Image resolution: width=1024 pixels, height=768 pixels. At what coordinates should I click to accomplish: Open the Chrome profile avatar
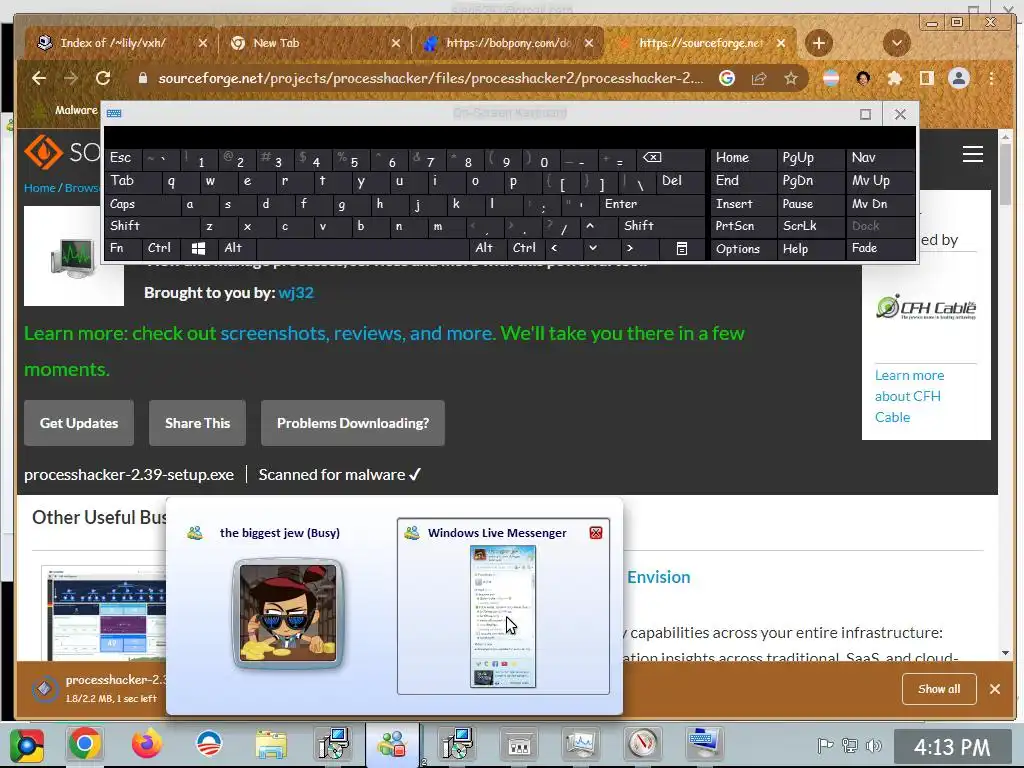[959, 78]
